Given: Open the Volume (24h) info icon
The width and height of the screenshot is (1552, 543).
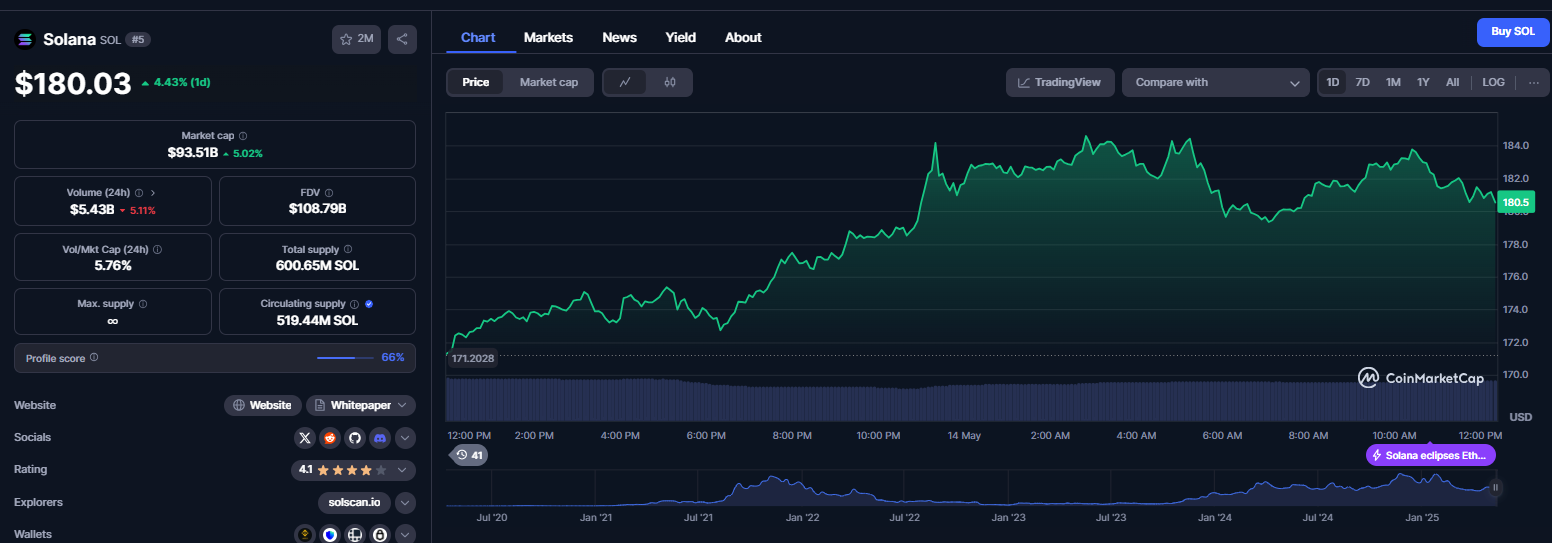Looking at the screenshot, I should tap(139, 192).
